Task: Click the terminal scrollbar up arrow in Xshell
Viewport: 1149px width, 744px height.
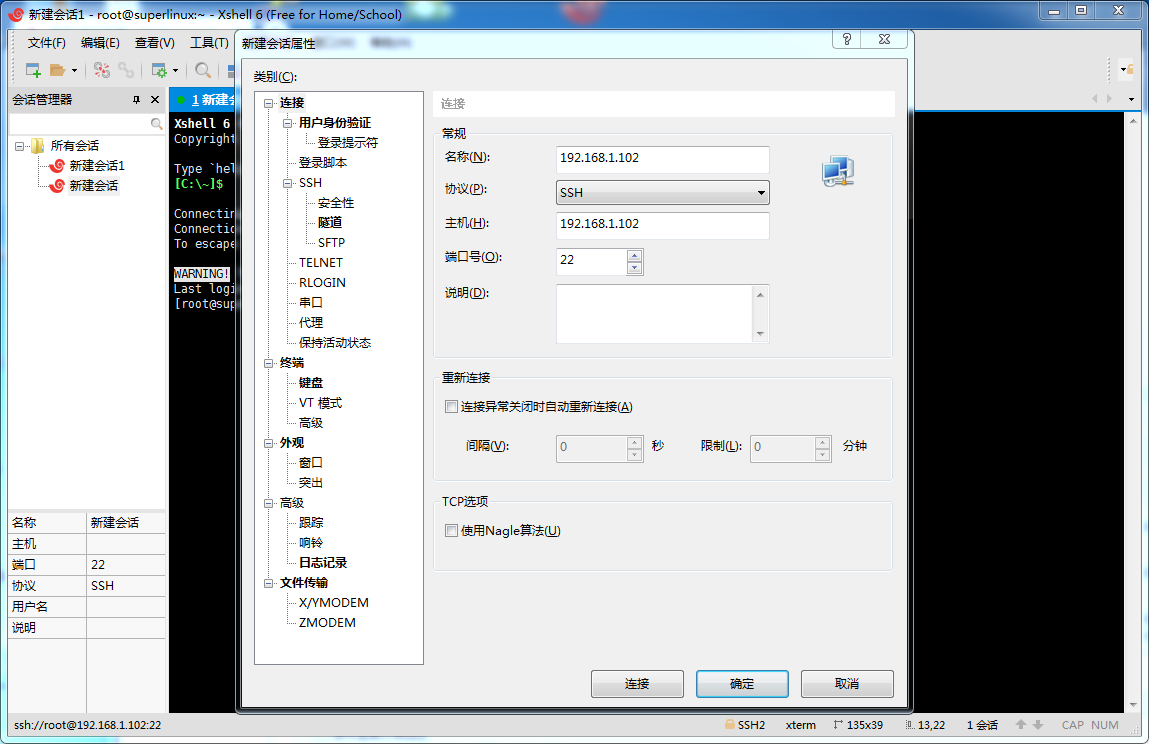Action: click(1133, 121)
